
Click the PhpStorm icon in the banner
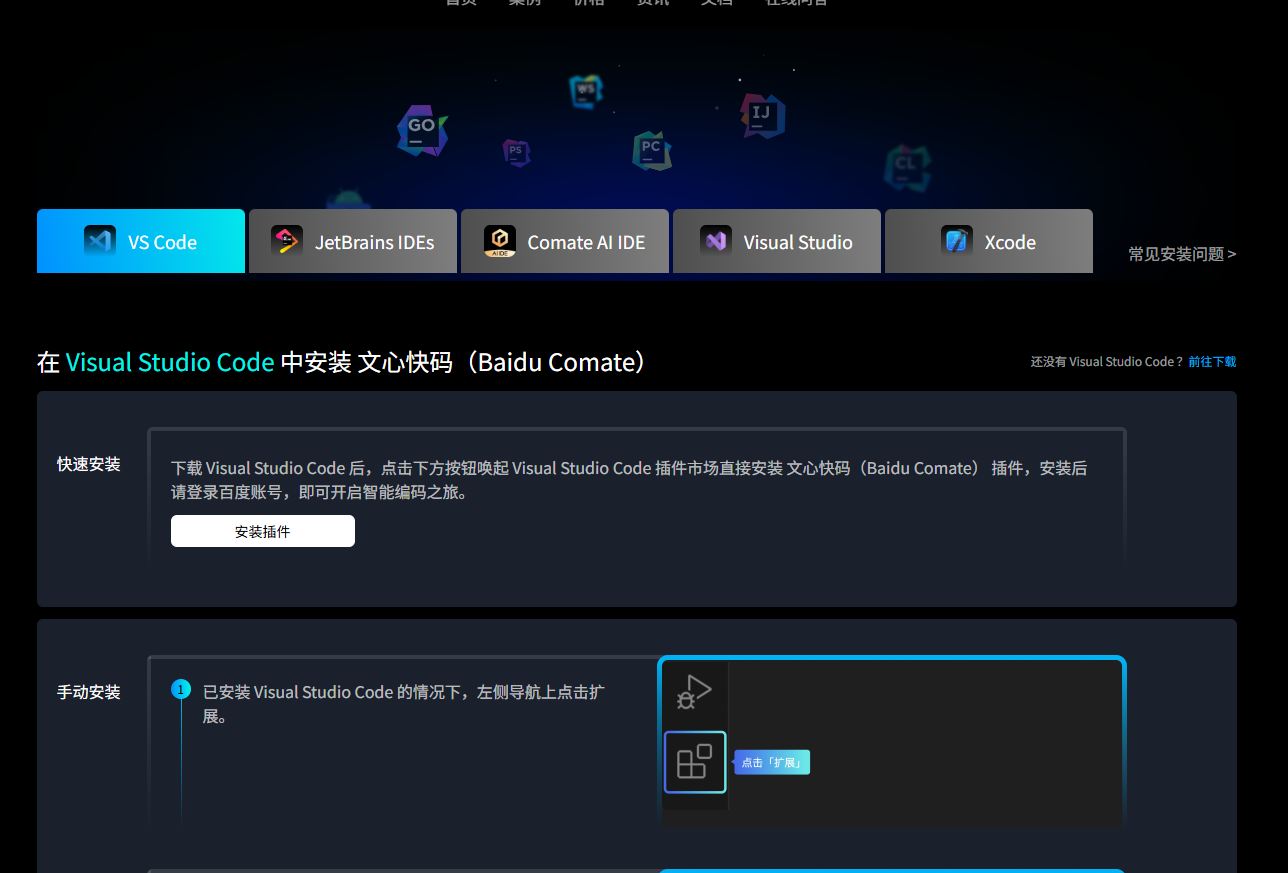[516, 152]
